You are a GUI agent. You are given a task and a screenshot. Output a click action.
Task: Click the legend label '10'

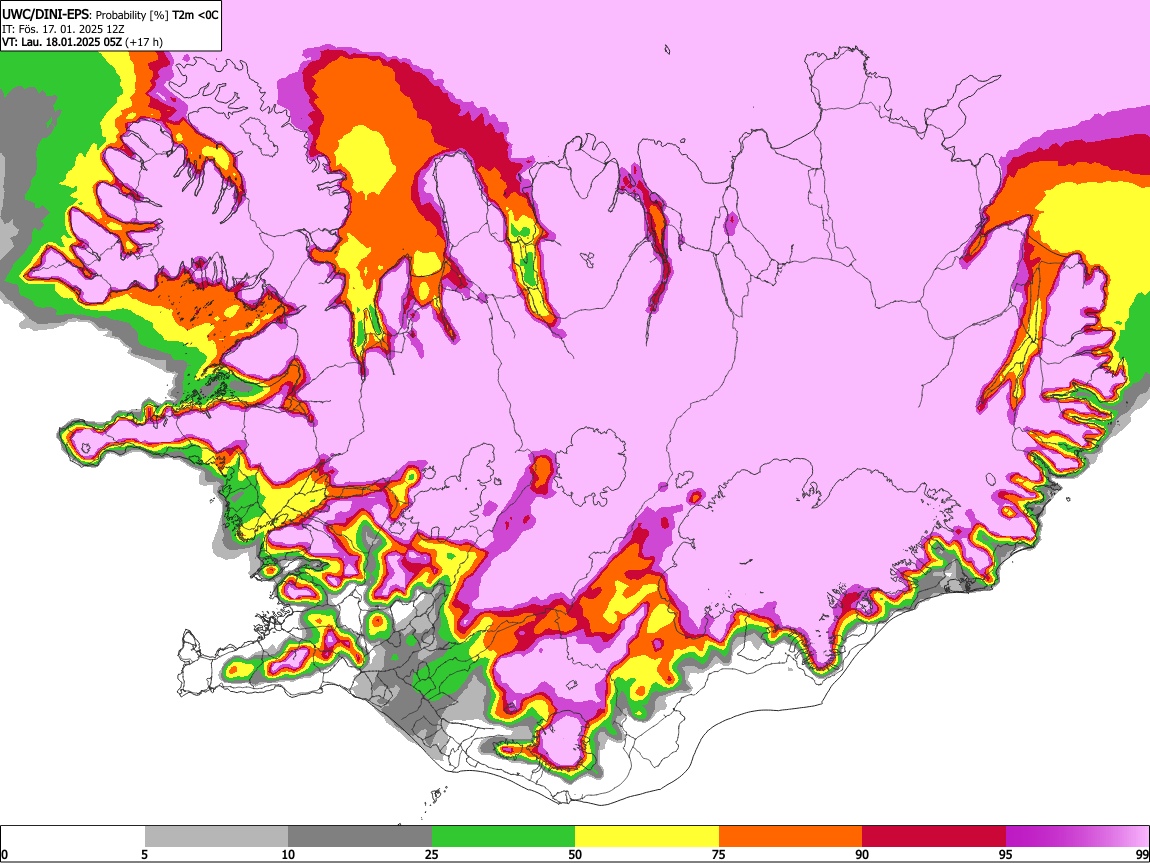tap(288, 854)
